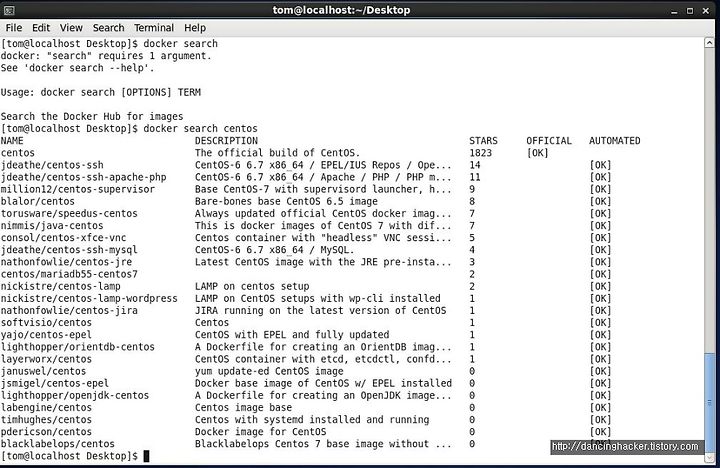
Task: Click 'Usage: docker search [OPTIONS] TERM' line
Action: click(101, 92)
